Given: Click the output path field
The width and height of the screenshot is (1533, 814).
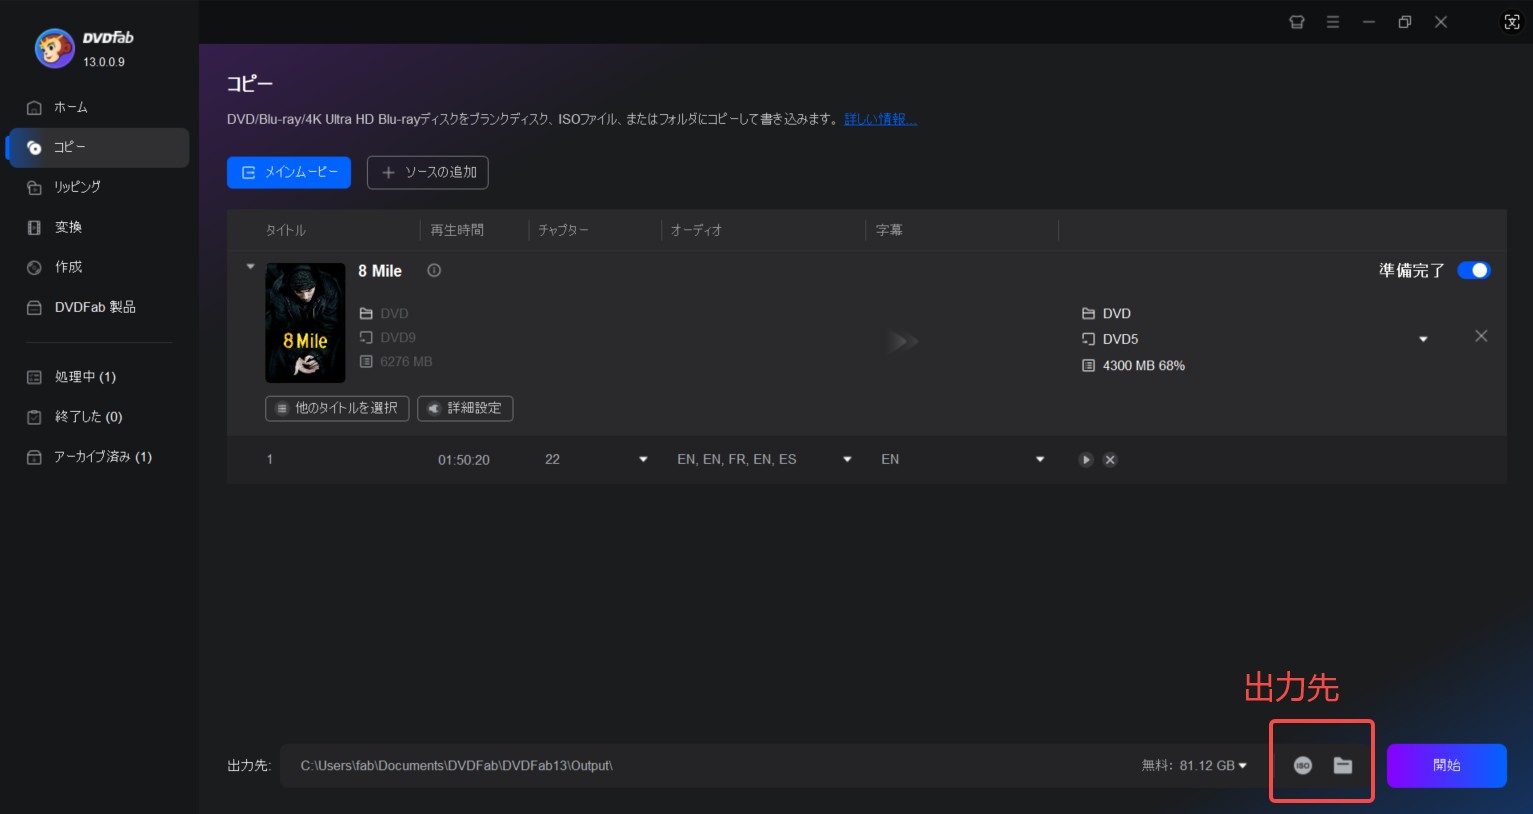Looking at the screenshot, I should [x=700, y=765].
